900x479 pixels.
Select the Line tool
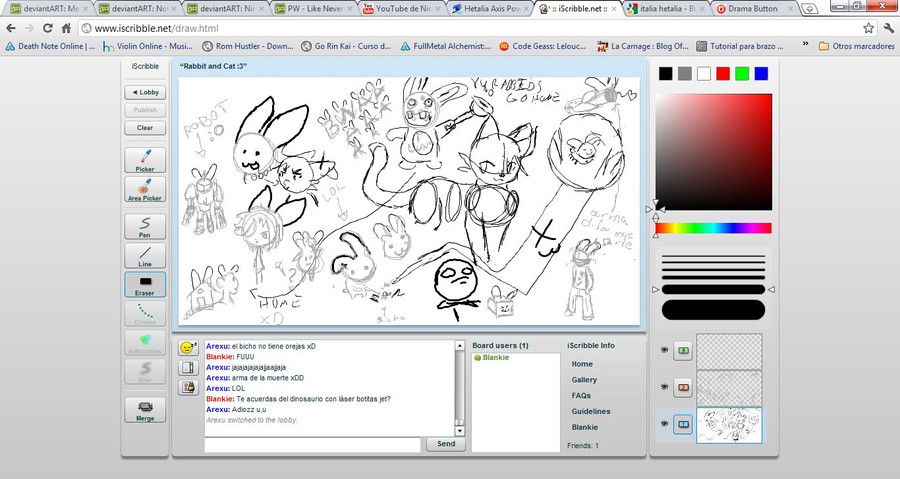tap(145, 256)
